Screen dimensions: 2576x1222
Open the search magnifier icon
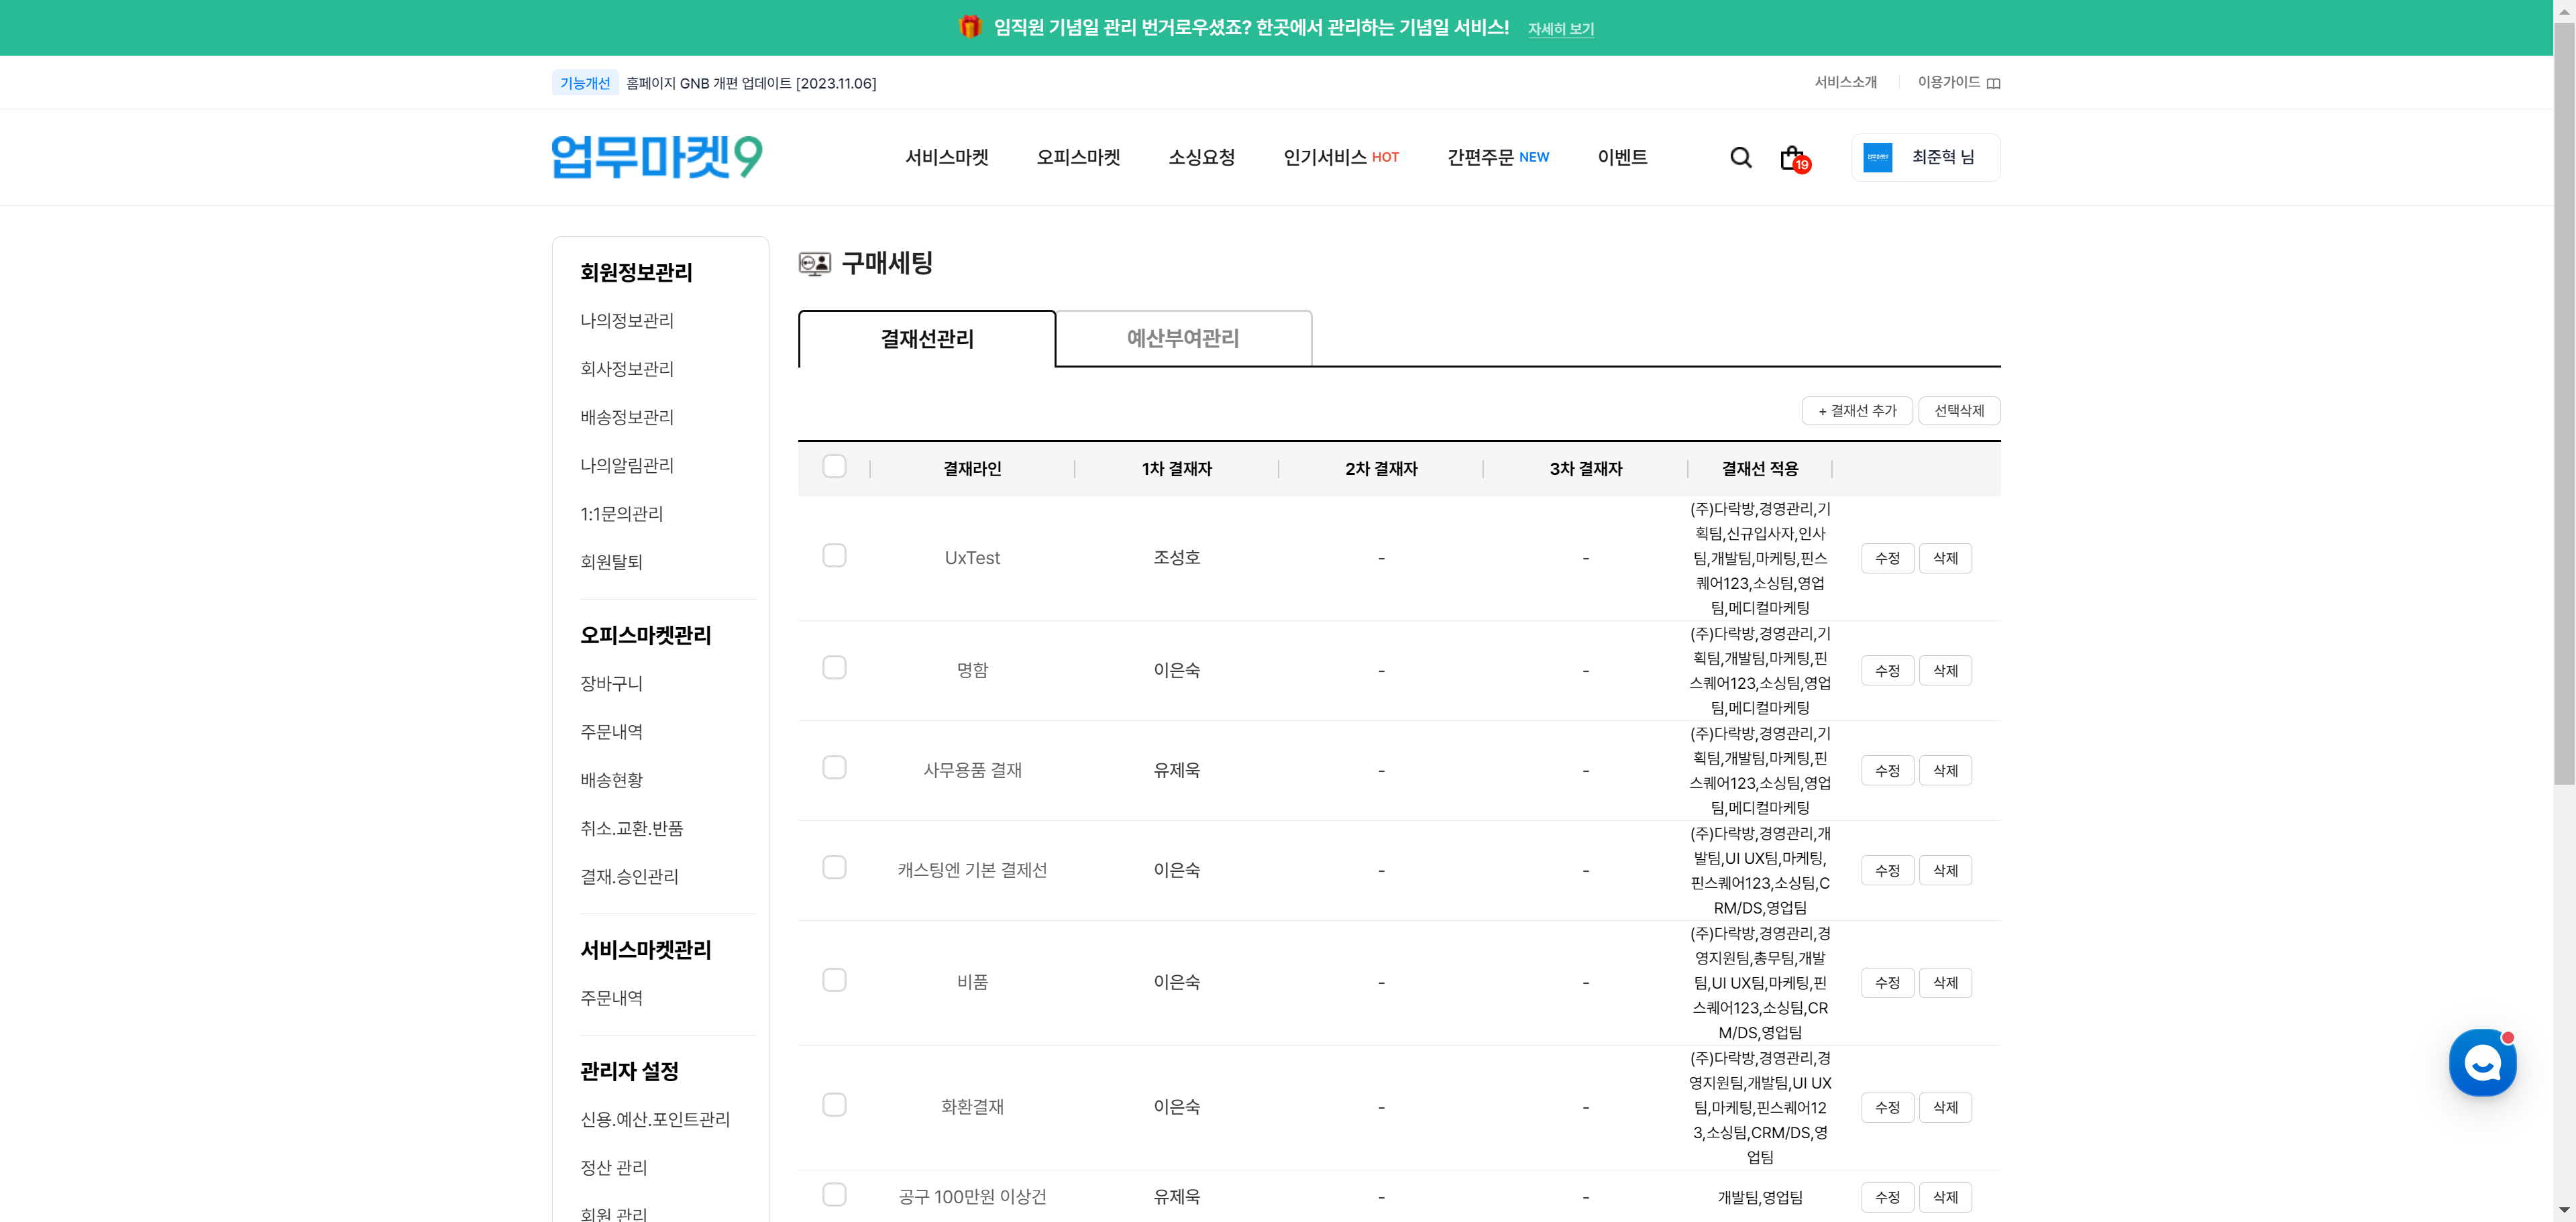point(1740,158)
